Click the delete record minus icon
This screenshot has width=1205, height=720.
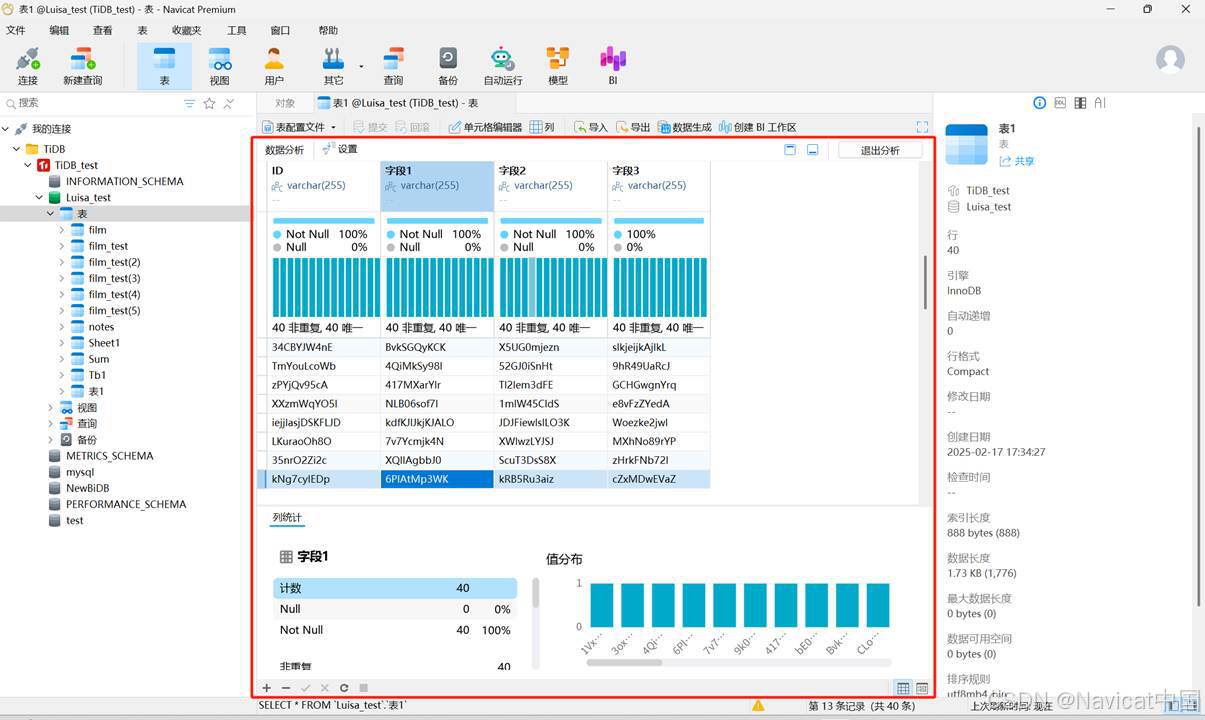tap(286, 688)
